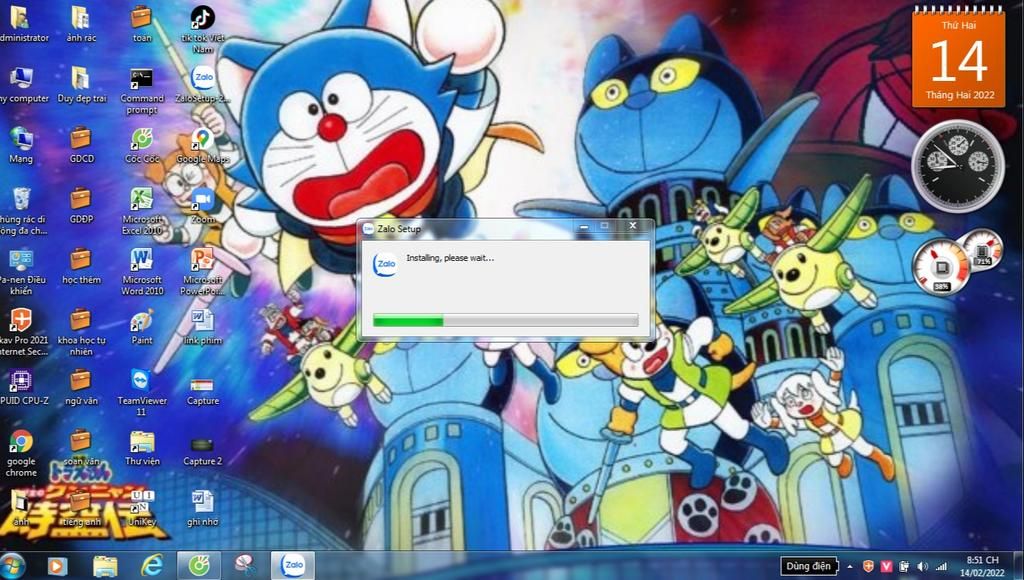Select the ZaloSetup installer file icon
The height and width of the screenshot is (580, 1024).
(202, 85)
